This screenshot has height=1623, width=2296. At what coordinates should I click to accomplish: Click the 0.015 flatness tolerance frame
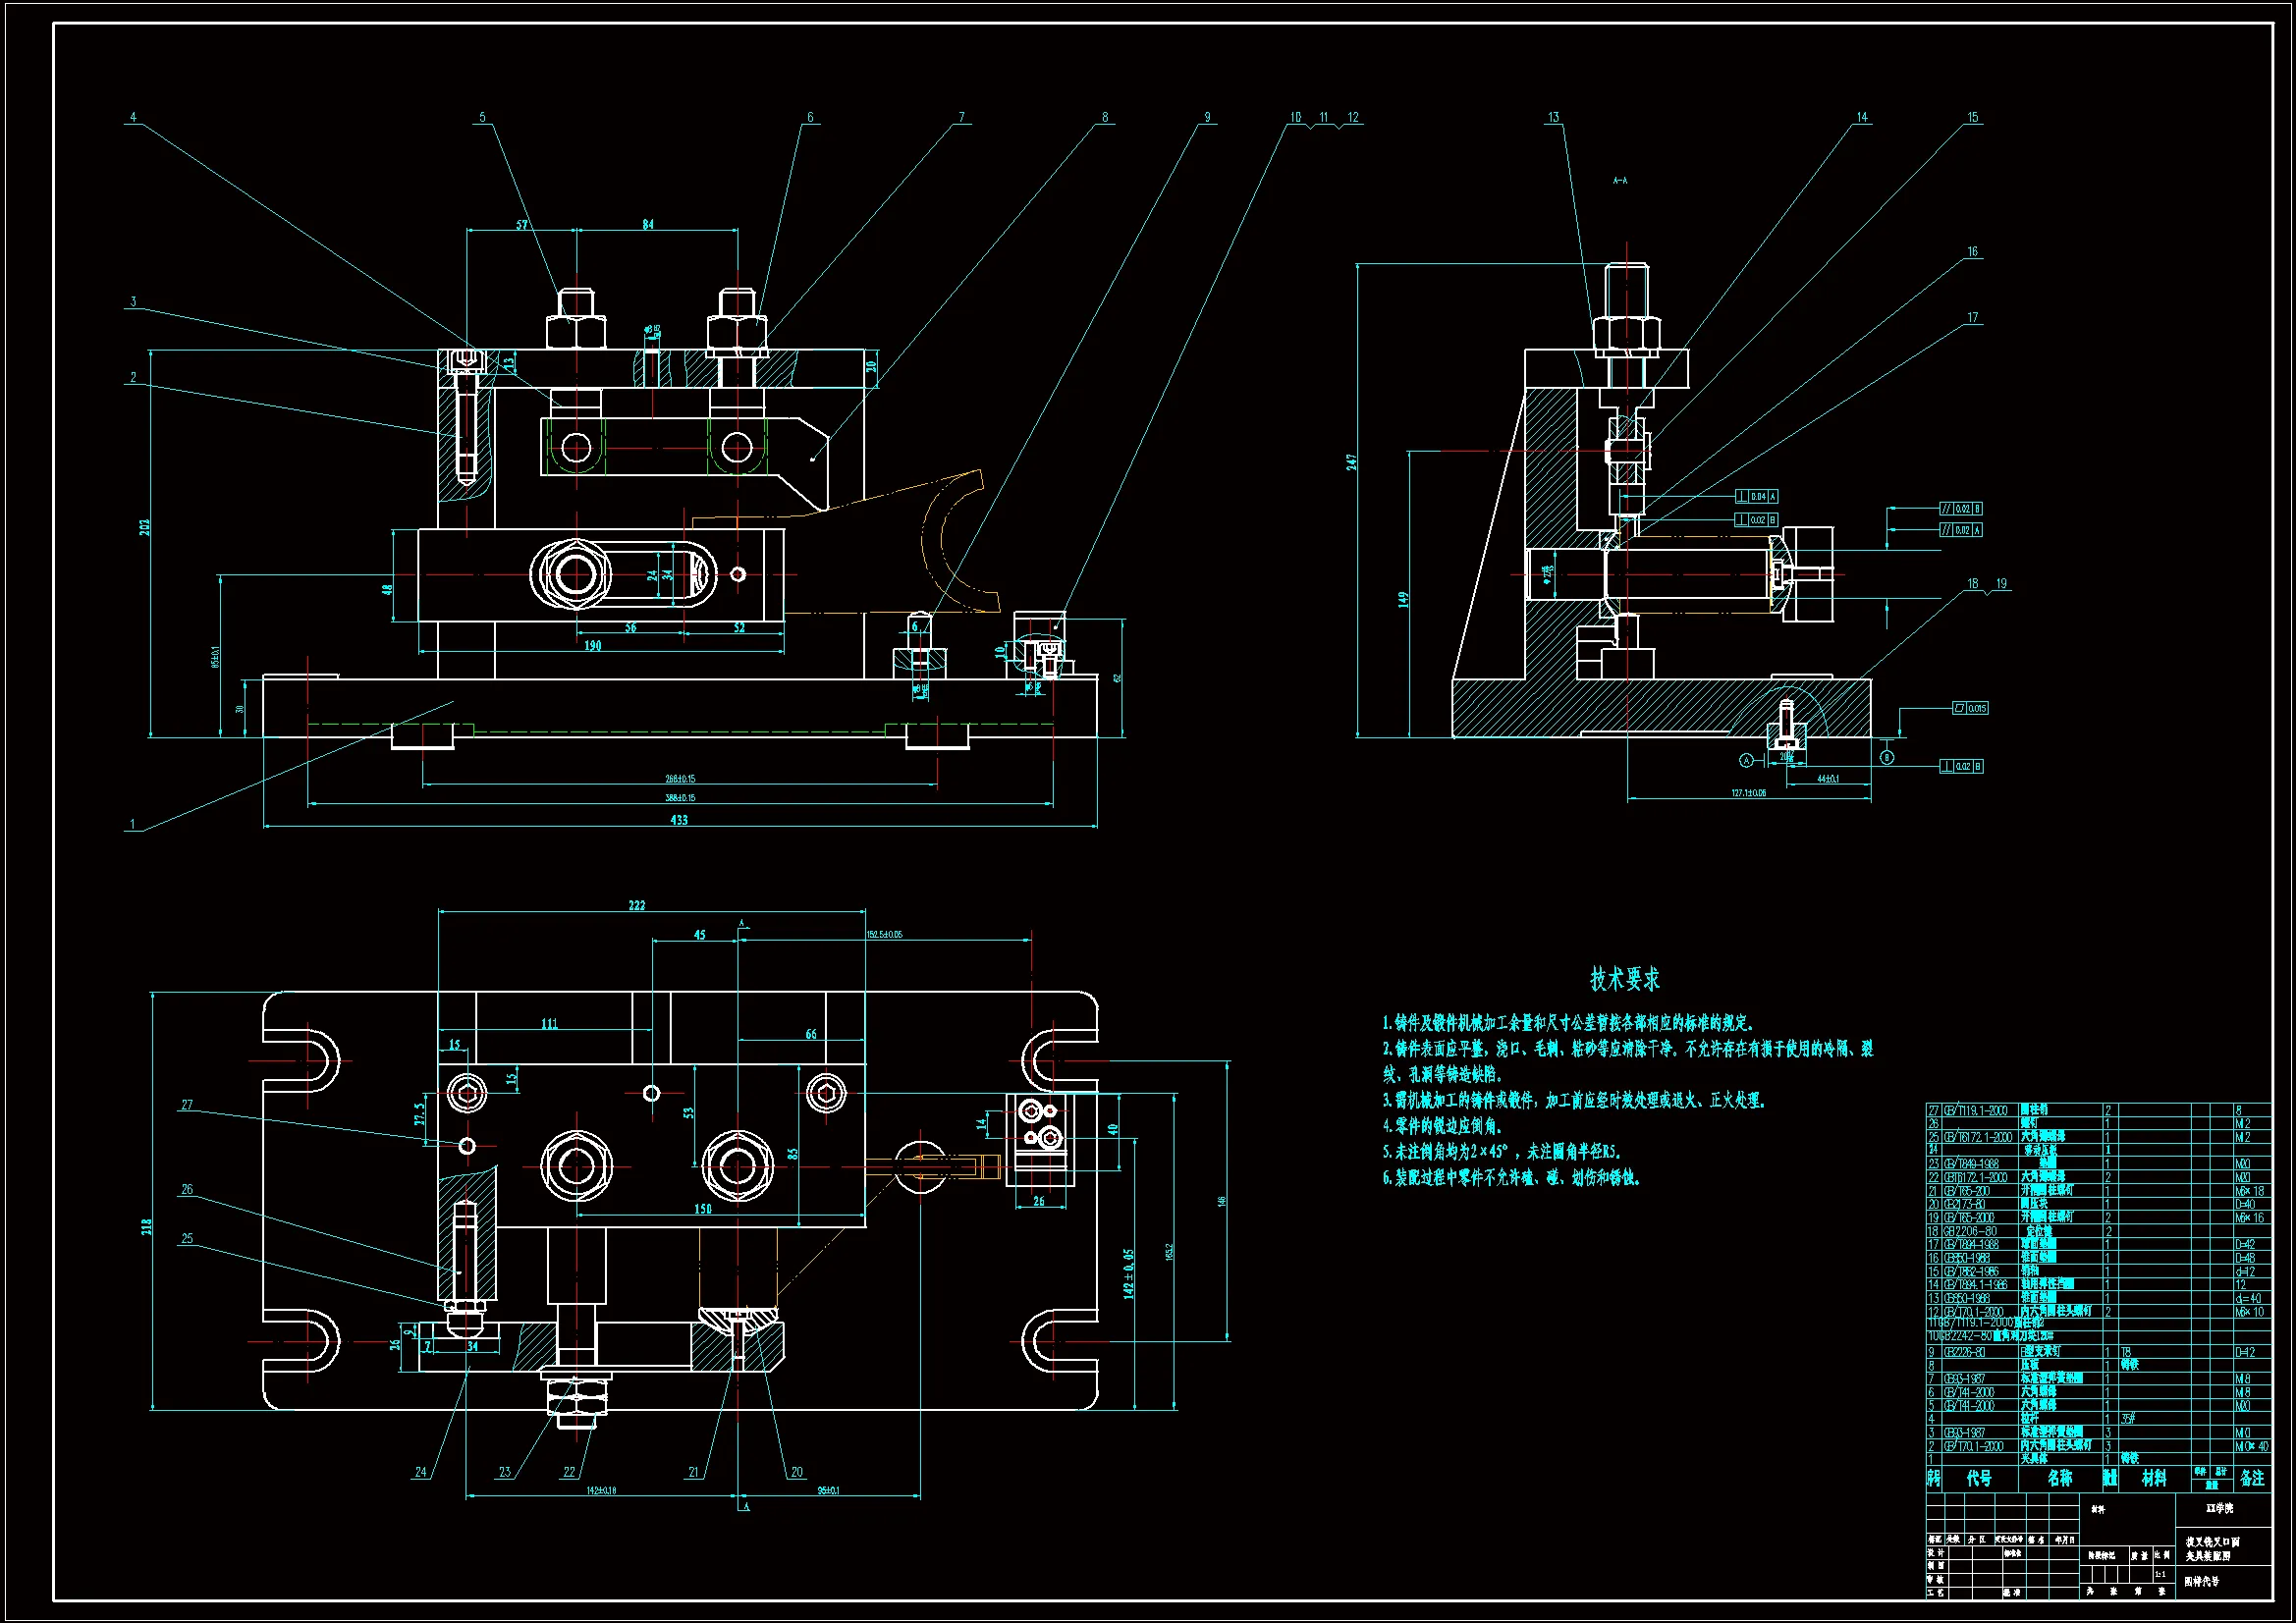coord(1970,708)
